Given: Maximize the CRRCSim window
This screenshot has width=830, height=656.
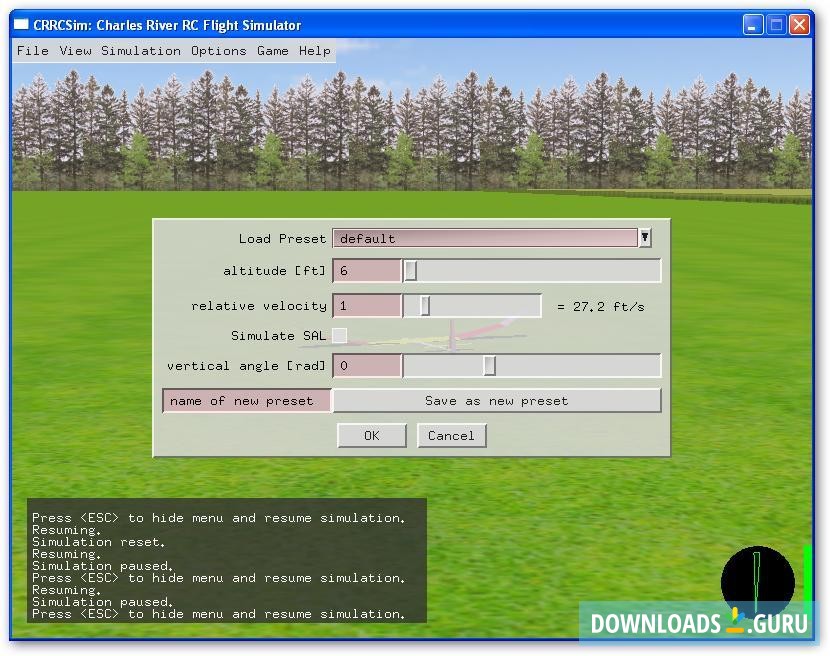Looking at the screenshot, I should pyautogui.click(x=776, y=25).
